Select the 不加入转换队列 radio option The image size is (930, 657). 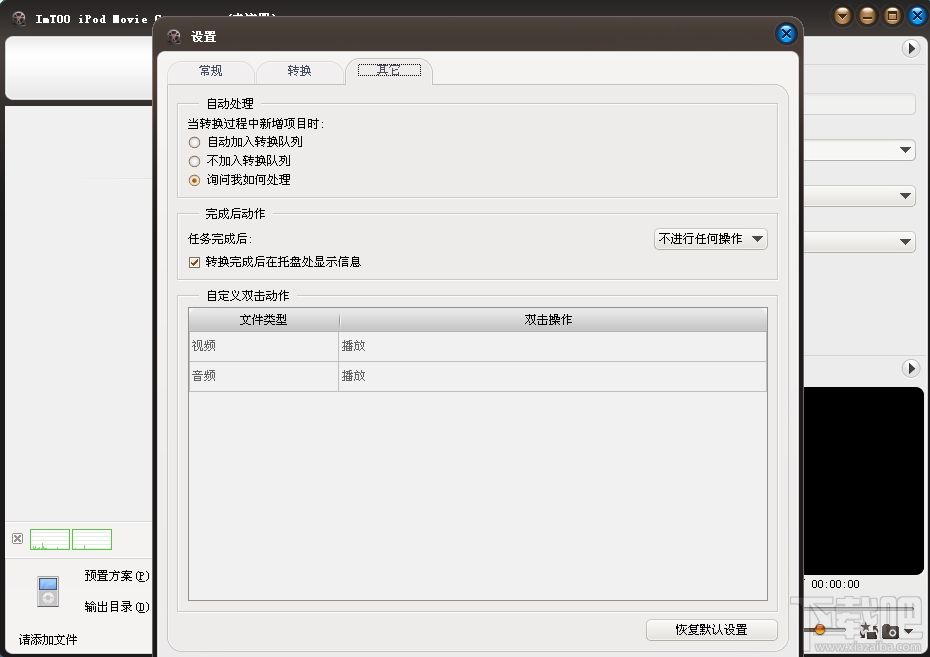pos(195,161)
